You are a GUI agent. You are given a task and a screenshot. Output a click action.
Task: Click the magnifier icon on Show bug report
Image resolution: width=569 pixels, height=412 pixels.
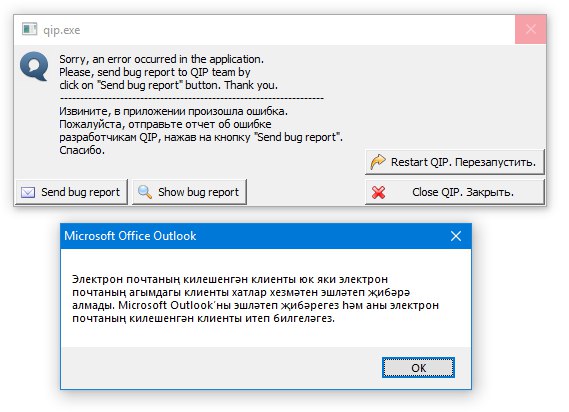click(x=145, y=192)
